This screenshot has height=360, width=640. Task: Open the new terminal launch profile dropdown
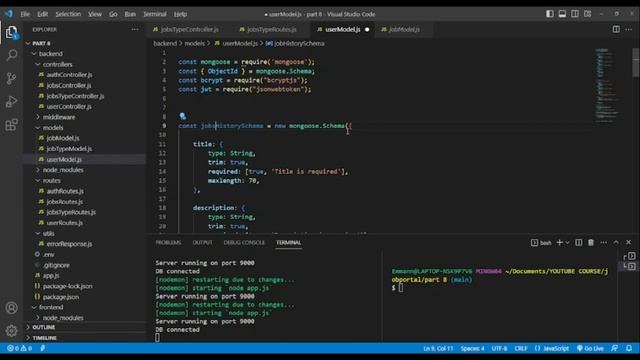[x=567, y=242]
